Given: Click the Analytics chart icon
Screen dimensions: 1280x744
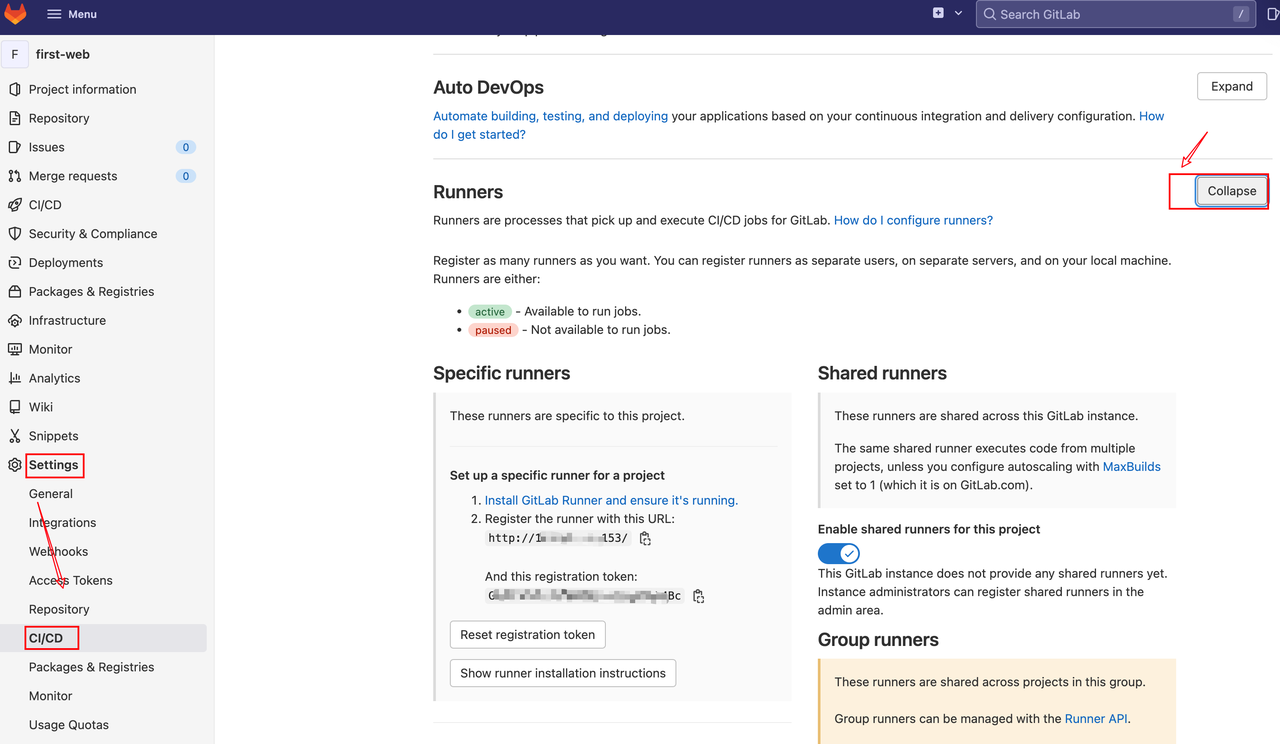Looking at the screenshot, I should coord(14,379).
